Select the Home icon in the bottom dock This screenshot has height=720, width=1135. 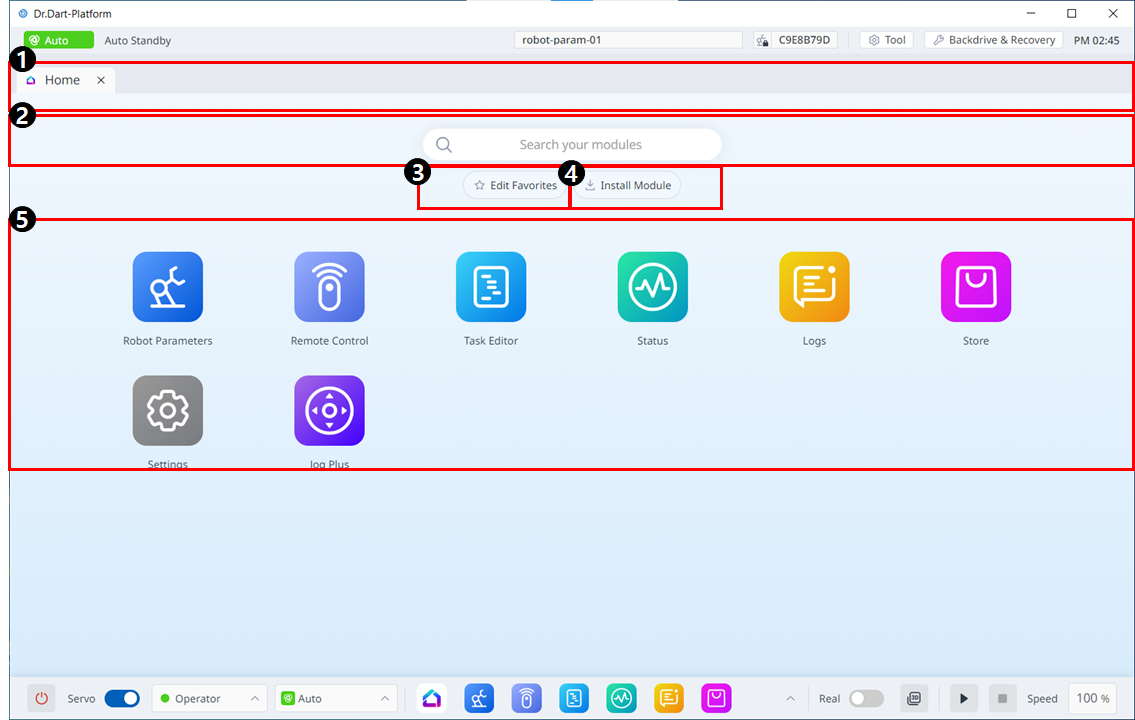[x=431, y=698]
